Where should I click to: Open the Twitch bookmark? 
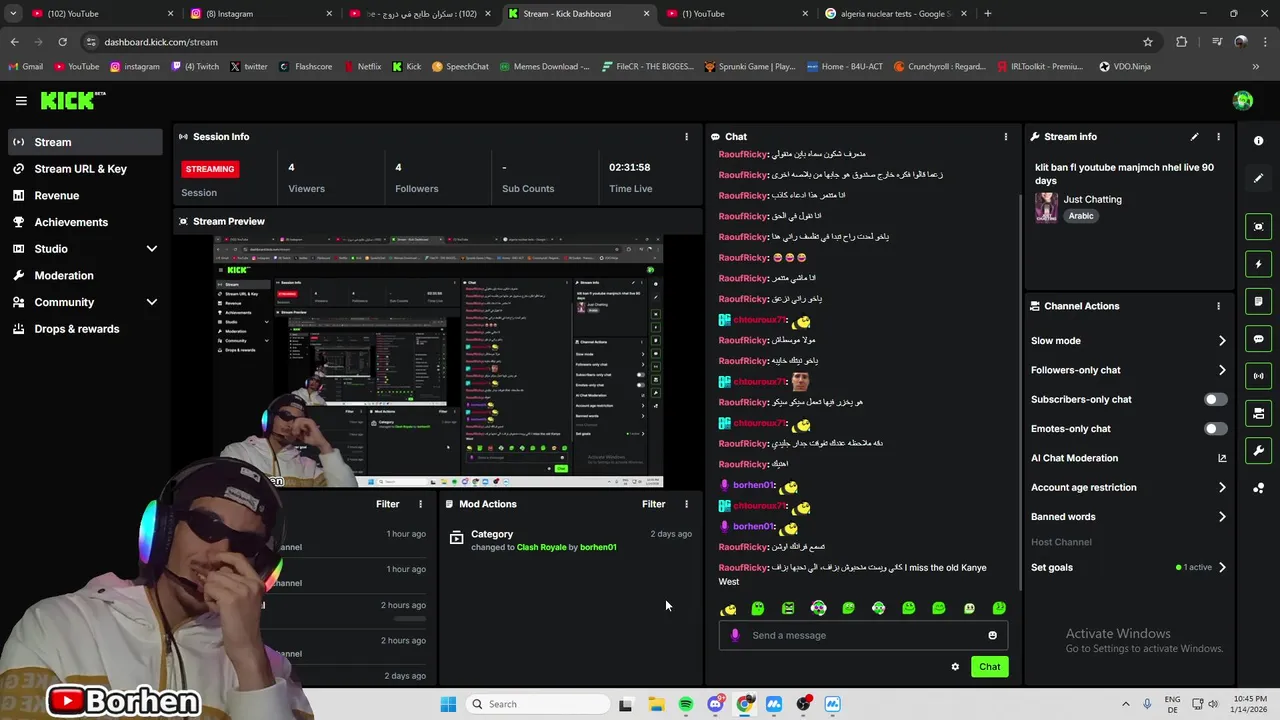click(195, 67)
